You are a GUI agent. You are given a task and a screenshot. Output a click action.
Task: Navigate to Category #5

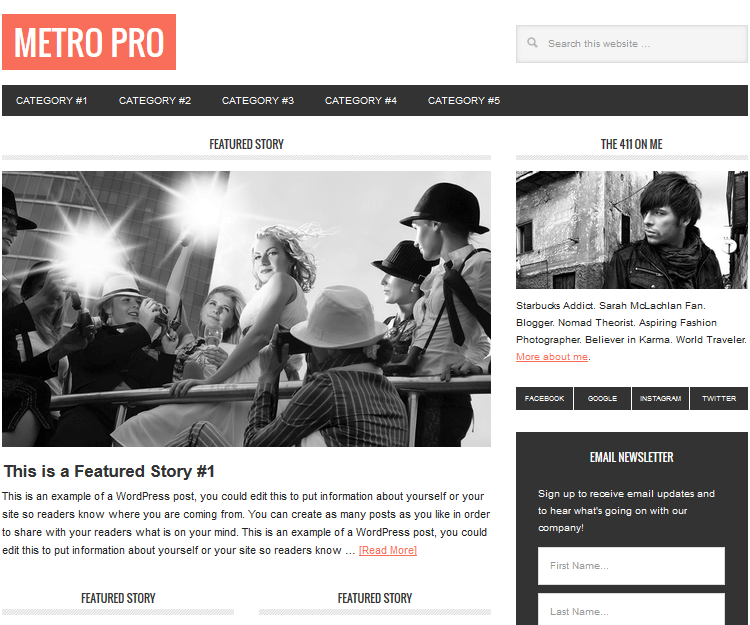[x=464, y=100]
